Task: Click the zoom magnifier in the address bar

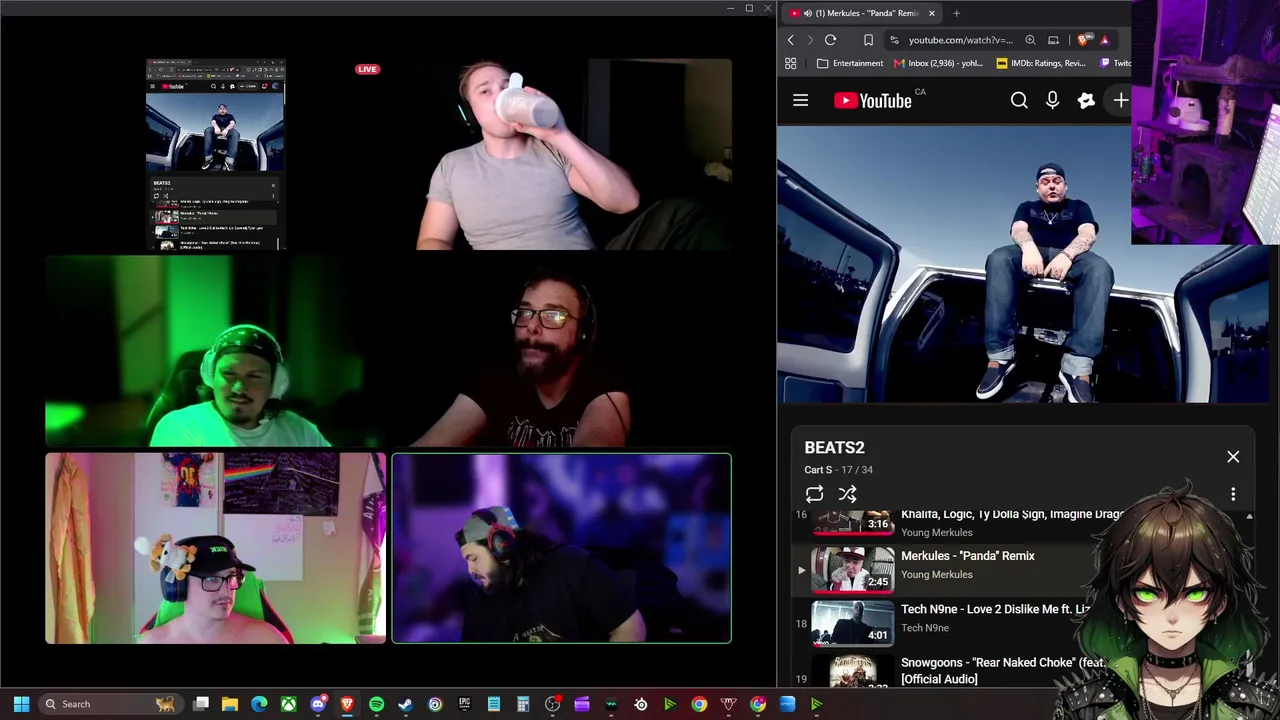Action: coord(1030,40)
